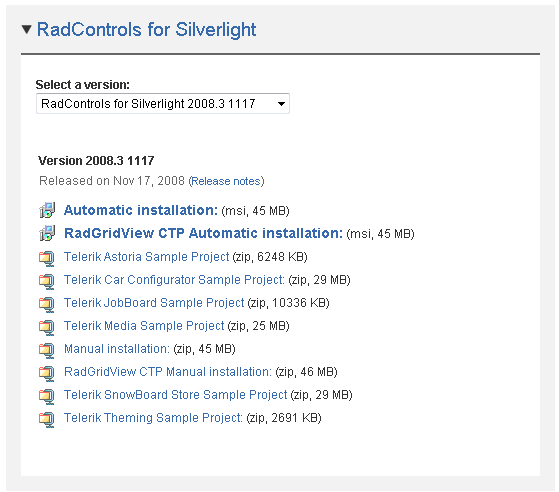Download the Automatic installation msi
This screenshot has height=492, width=559.
[141, 210]
